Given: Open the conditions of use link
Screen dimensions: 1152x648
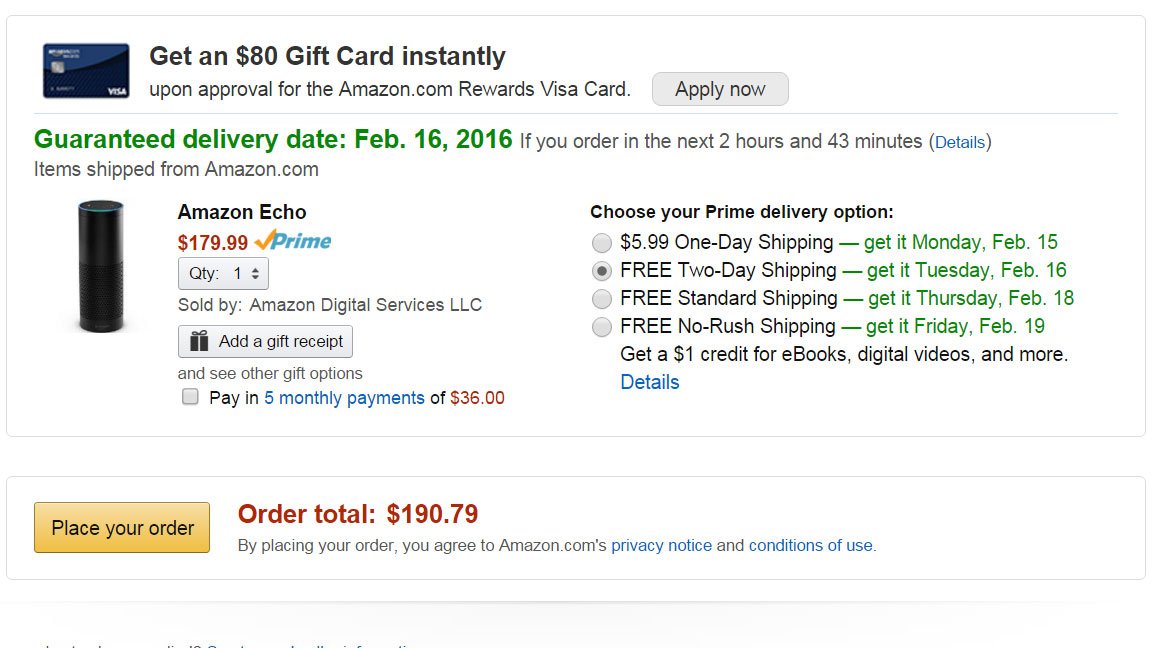Looking at the screenshot, I should click(x=810, y=546).
